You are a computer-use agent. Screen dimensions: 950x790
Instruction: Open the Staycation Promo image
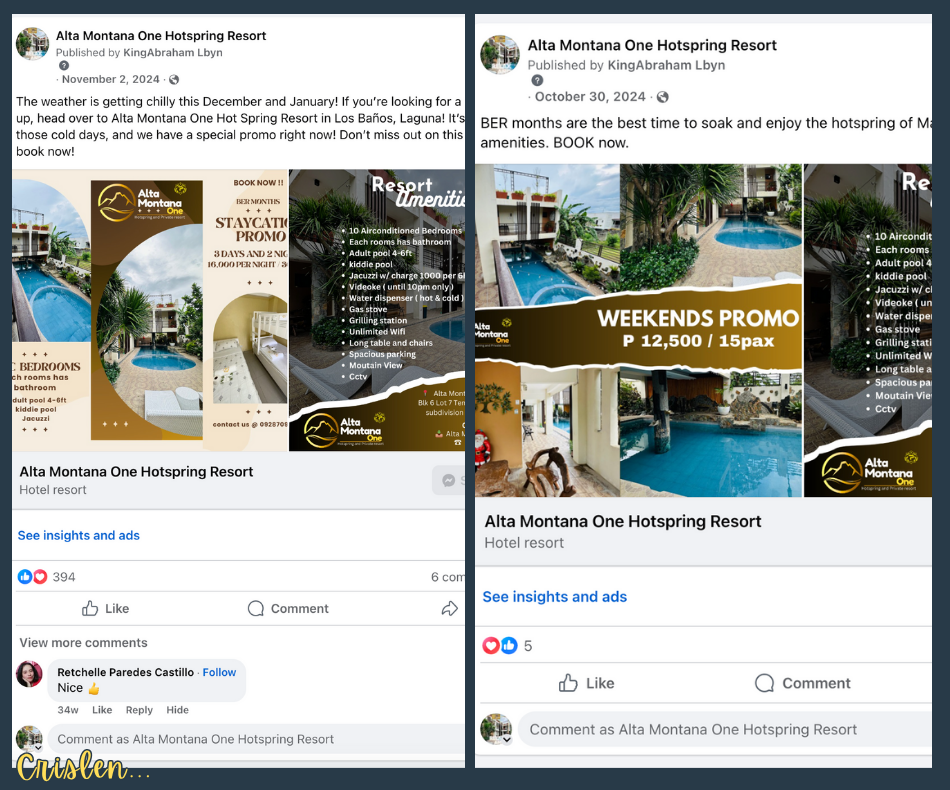pyautogui.click(x=150, y=310)
